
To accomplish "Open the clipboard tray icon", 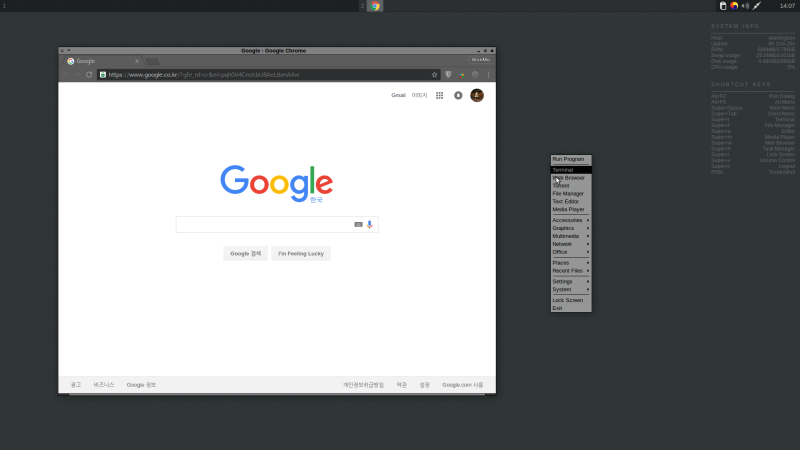I will coord(723,6).
